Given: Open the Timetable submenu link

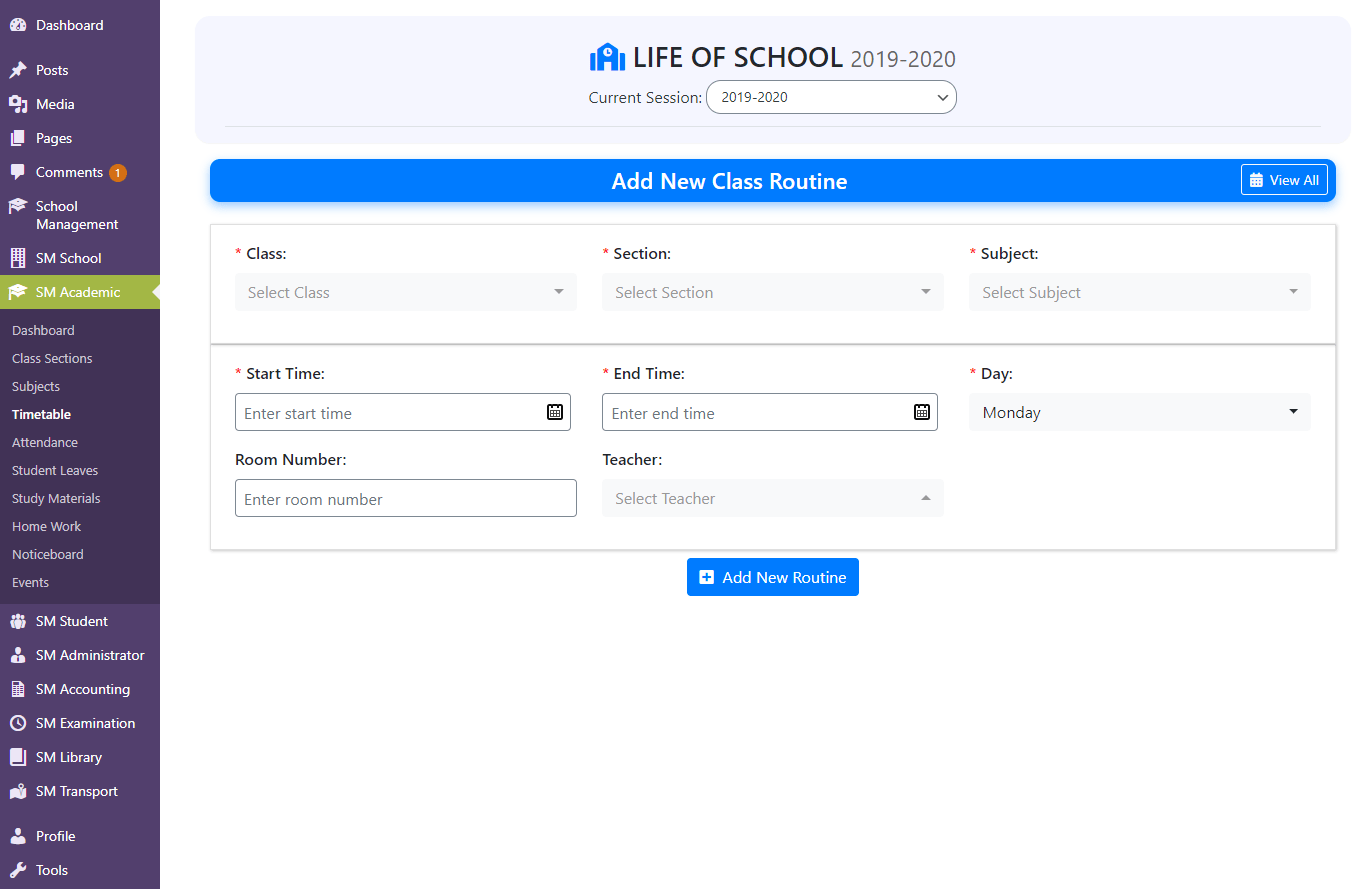Looking at the screenshot, I should [x=41, y=414].
